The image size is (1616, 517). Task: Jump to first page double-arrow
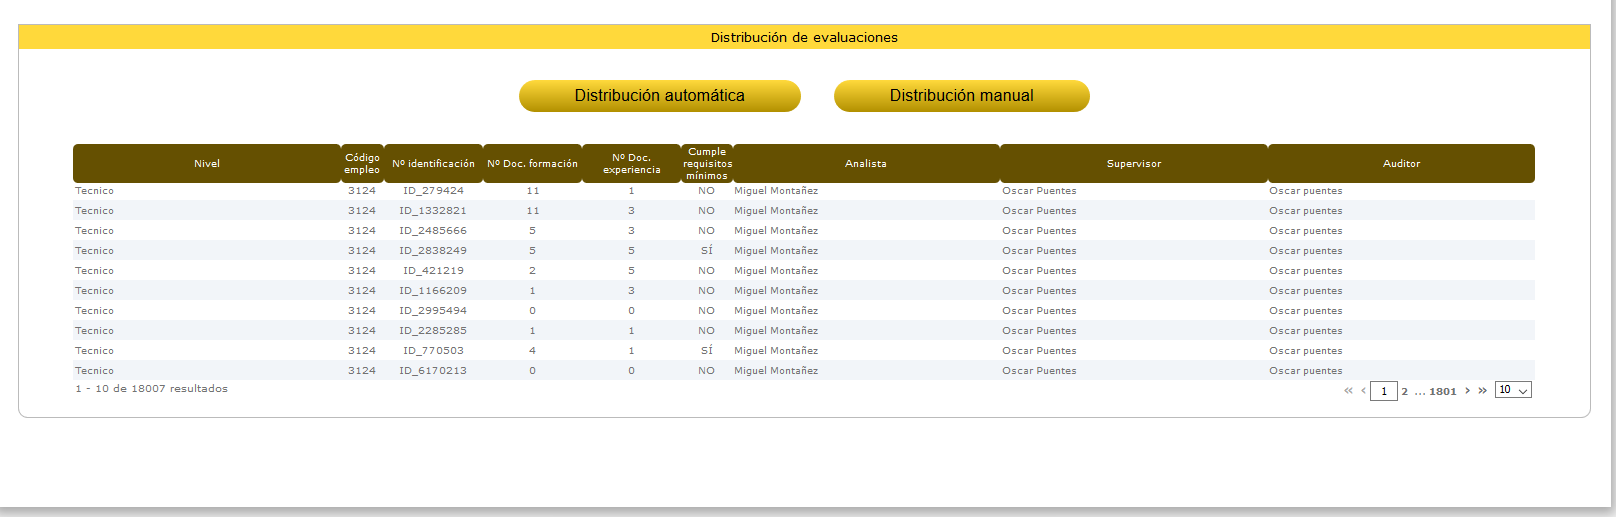pyautogui.click(x=1348, y=391)
